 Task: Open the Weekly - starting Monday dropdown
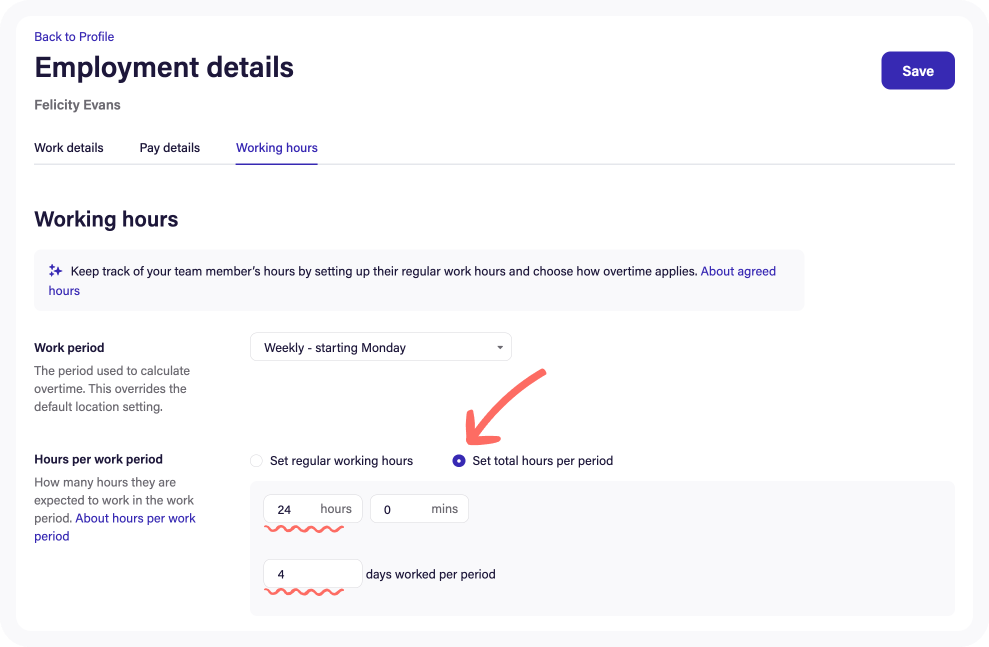[380, 347]
